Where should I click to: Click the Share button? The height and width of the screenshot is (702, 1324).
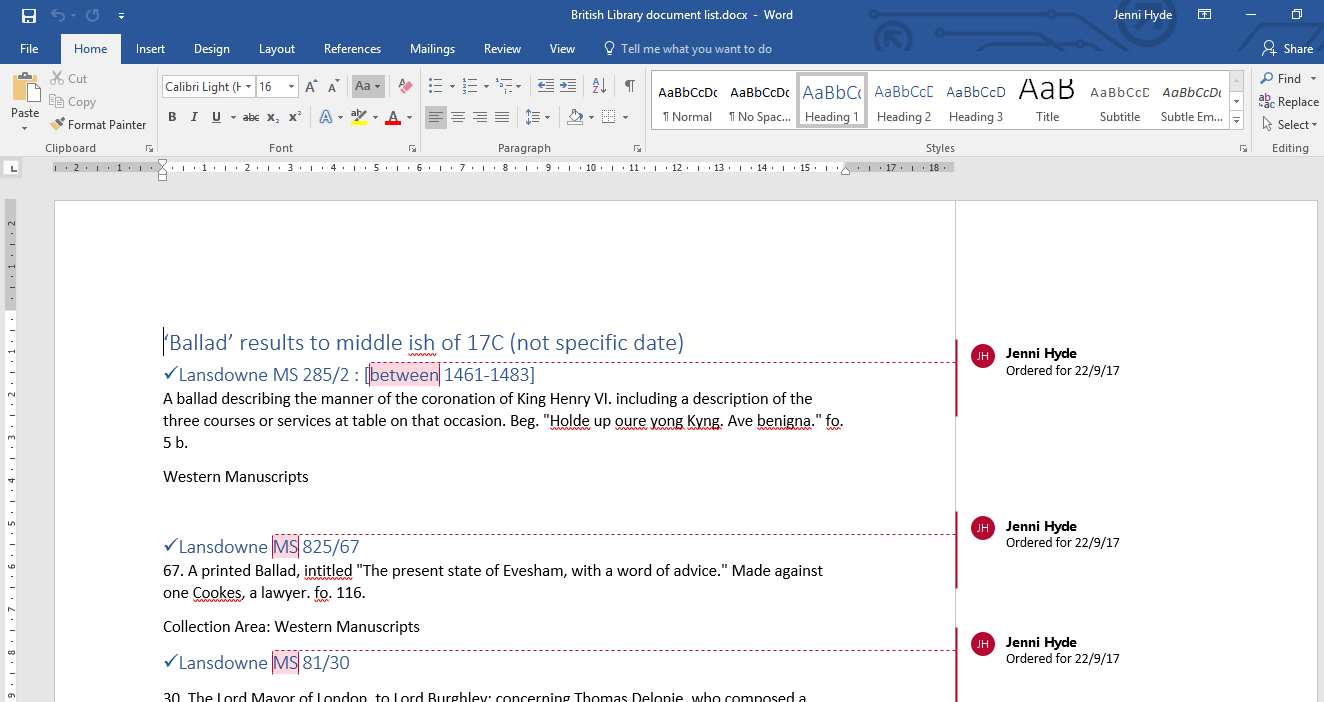pyautogui.click(x=1287, y=49)
